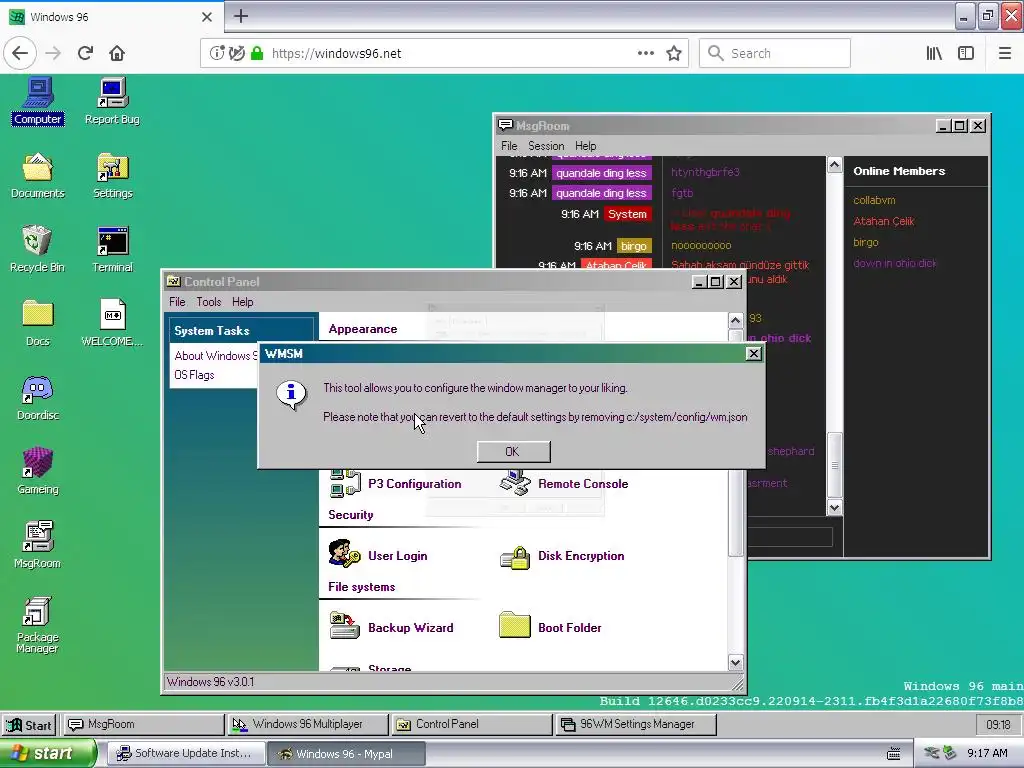Select Atahan Çelik in Online Members
The height and width of the screenshot is (768, 1024).
884,221
